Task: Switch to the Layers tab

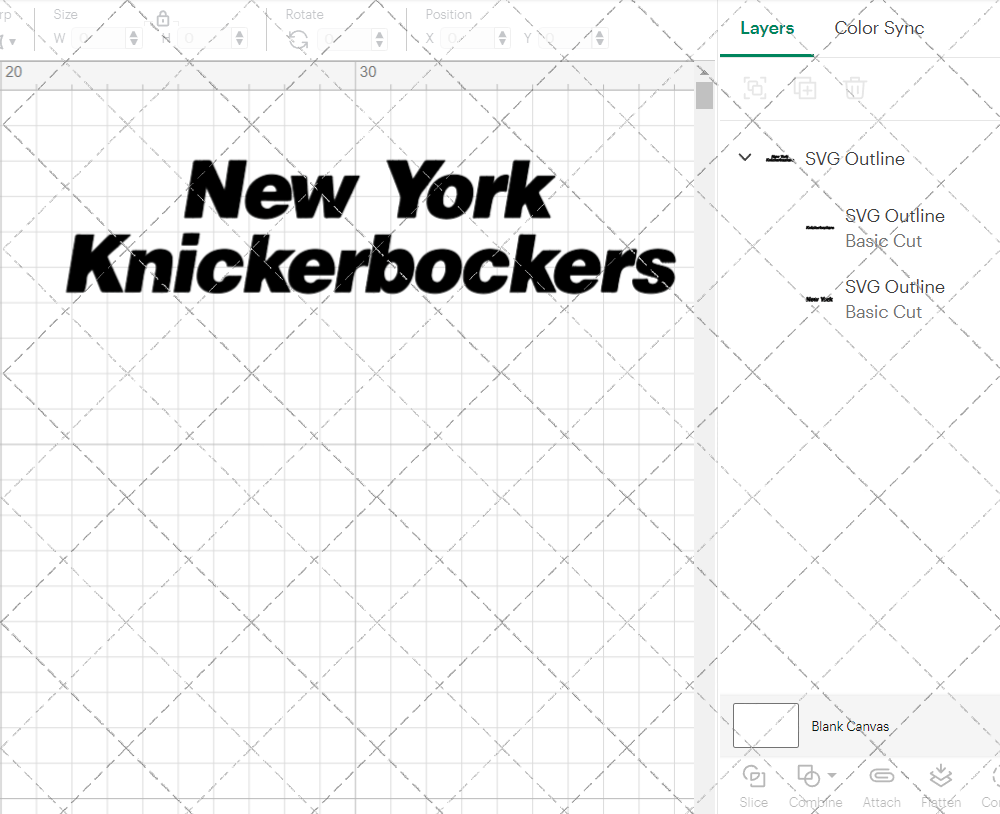Action: (767, 28)
